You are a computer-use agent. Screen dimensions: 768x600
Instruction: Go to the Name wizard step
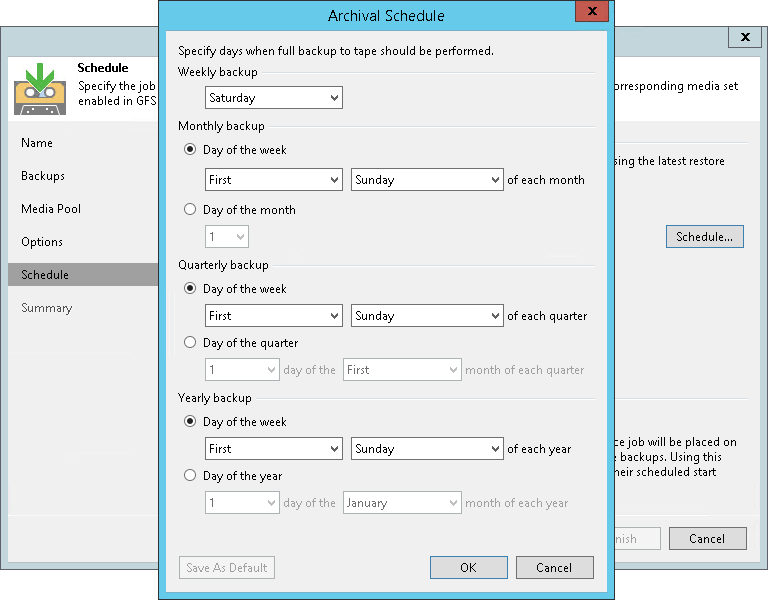click(37, 143)
